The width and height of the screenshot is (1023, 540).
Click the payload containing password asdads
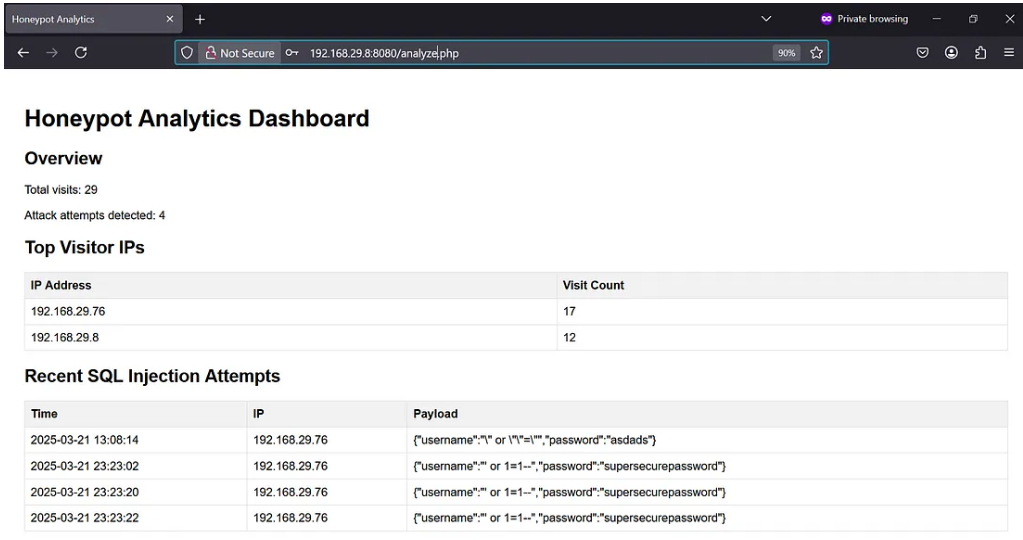coord(534,440)
